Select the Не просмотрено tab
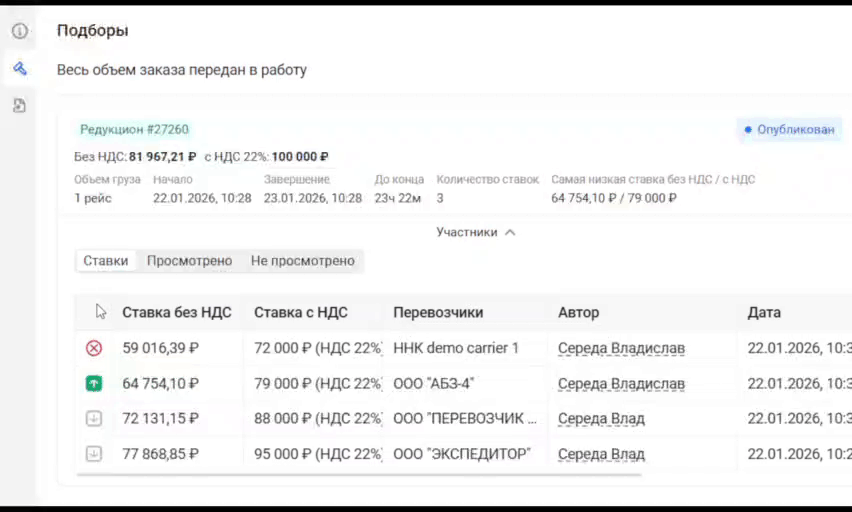 302,261
